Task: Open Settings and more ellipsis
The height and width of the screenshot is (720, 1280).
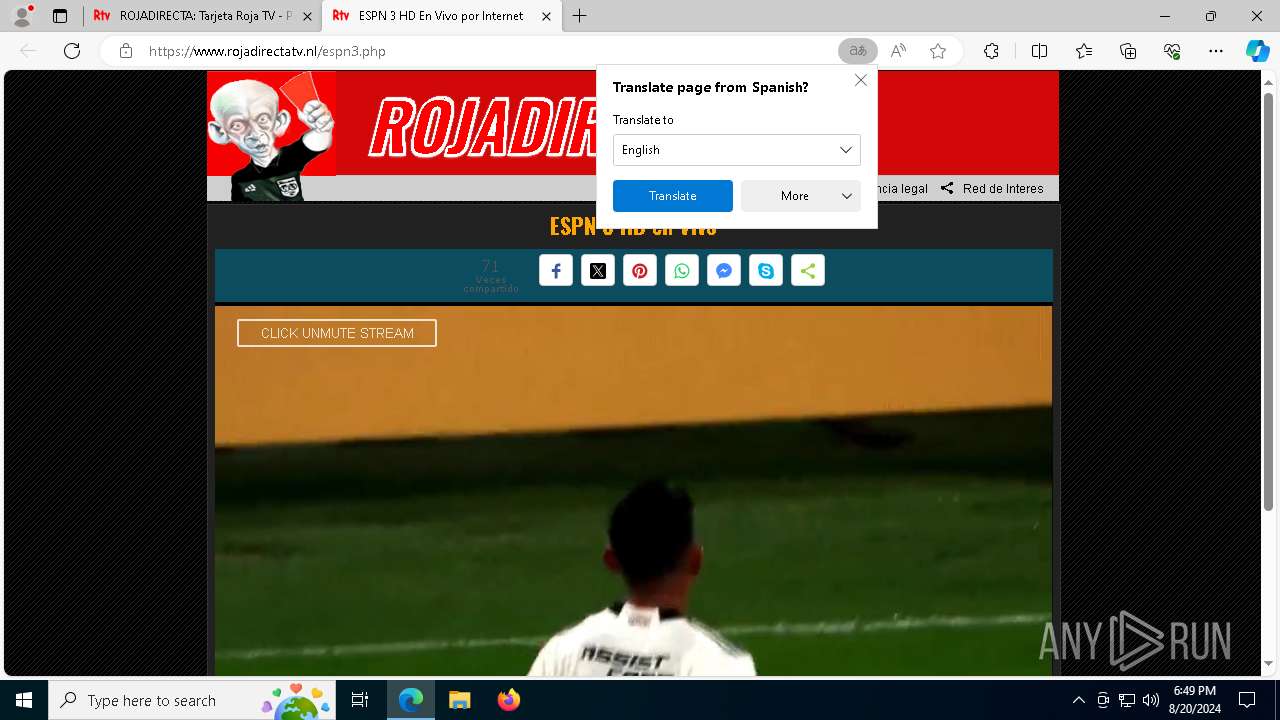Action: click(1216, 51)
